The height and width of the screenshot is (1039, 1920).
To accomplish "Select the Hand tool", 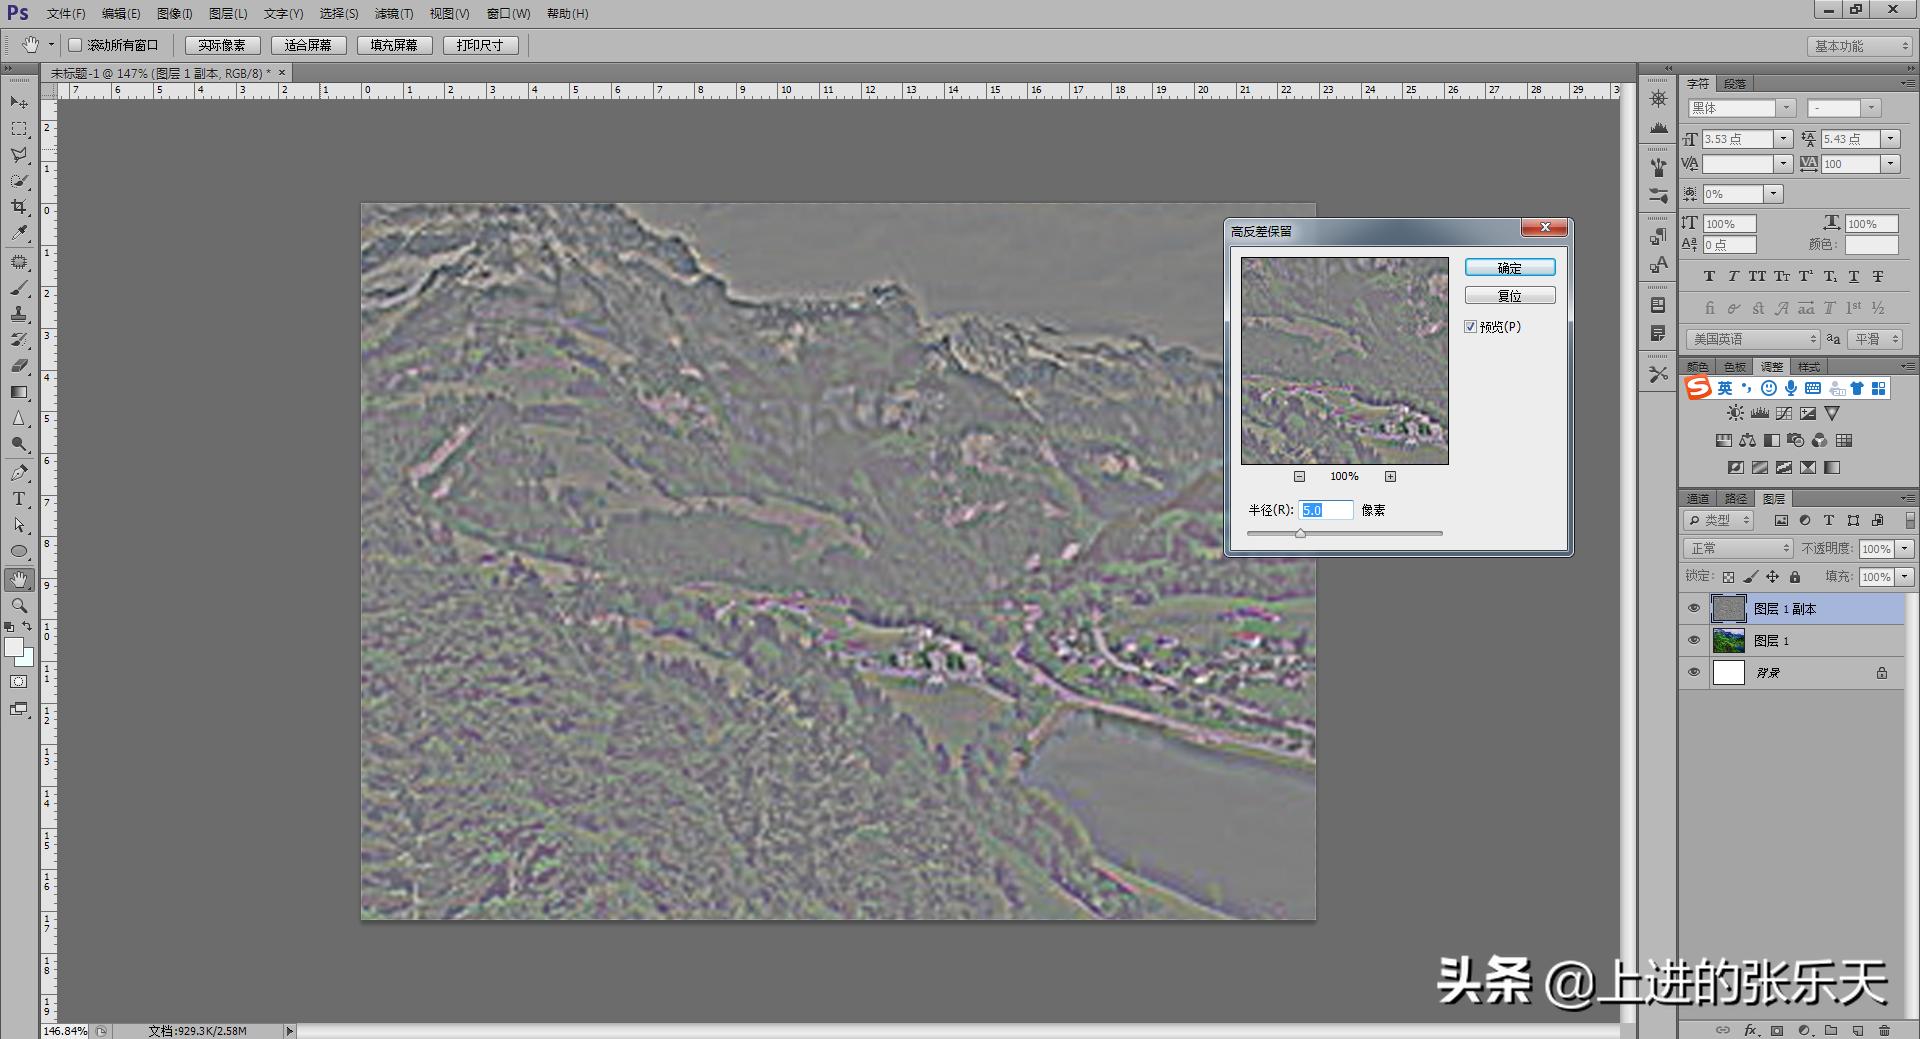I will click(x=18, y=578).
